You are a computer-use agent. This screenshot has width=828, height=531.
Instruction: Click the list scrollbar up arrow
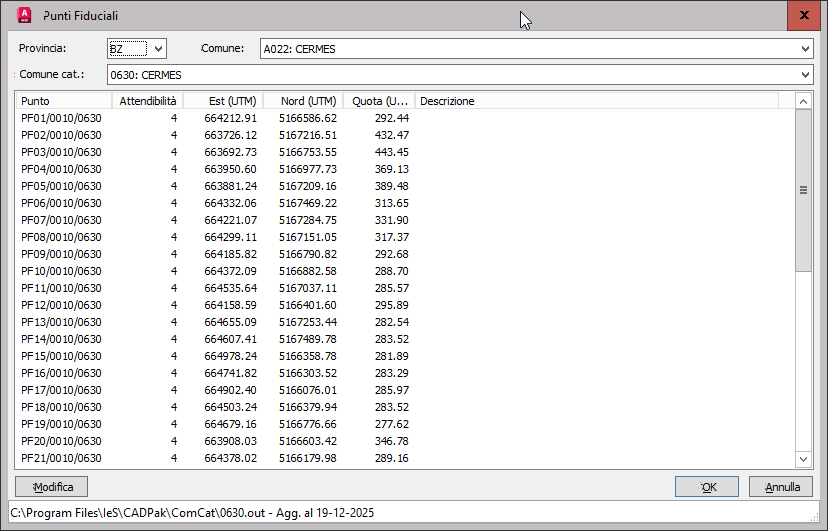coord(803,101)
